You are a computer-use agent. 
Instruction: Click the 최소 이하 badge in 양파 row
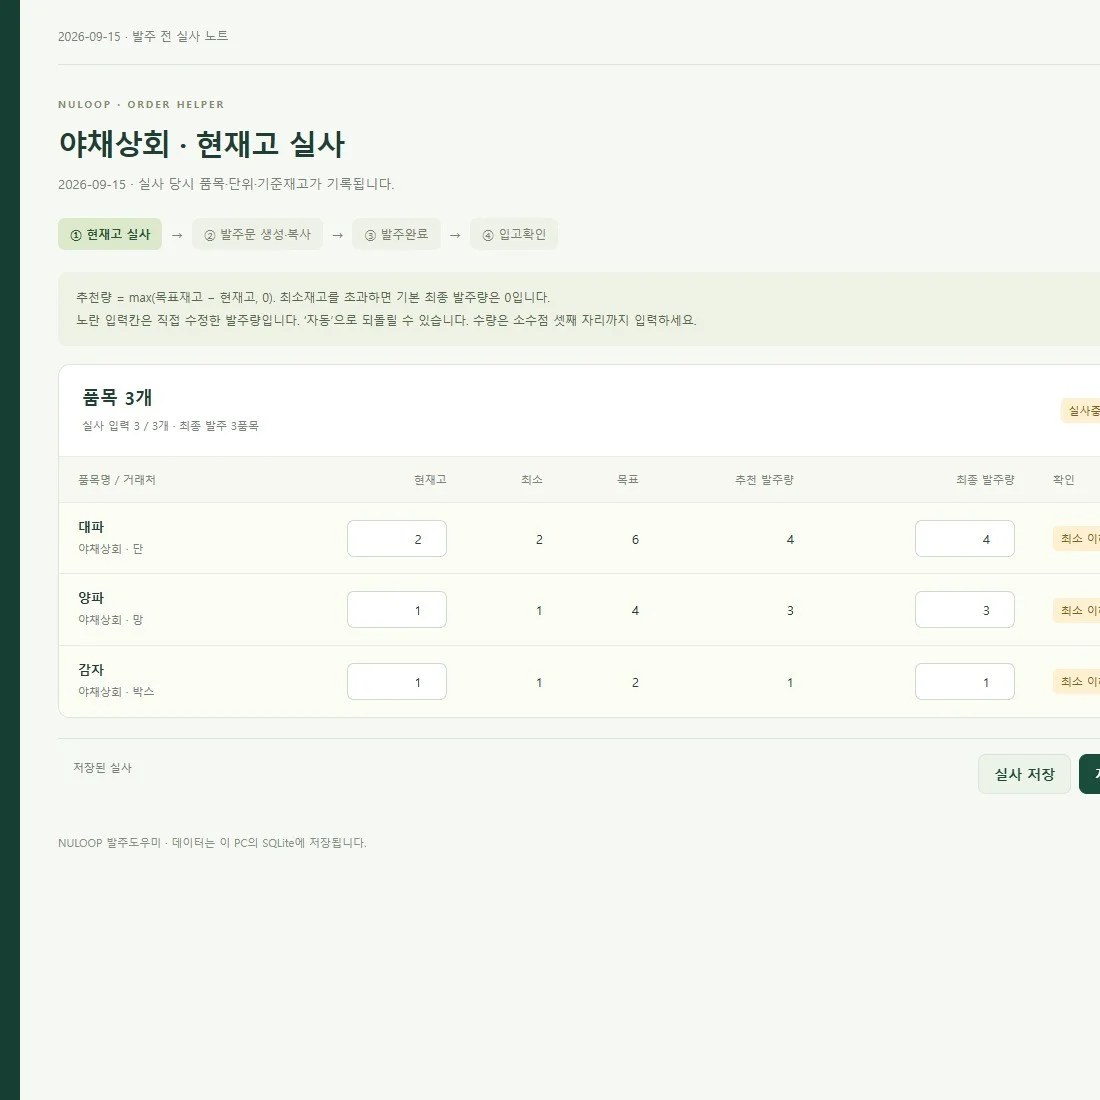(x=1076, y=610)
